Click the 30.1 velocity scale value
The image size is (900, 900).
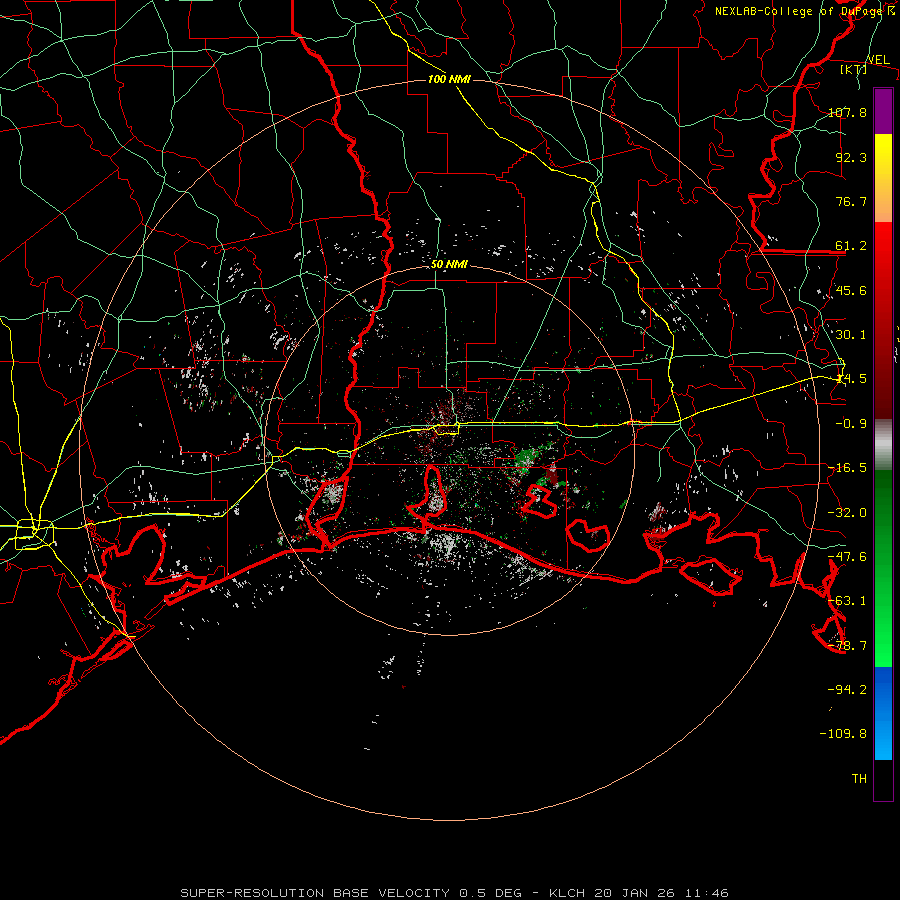(851, 335)
